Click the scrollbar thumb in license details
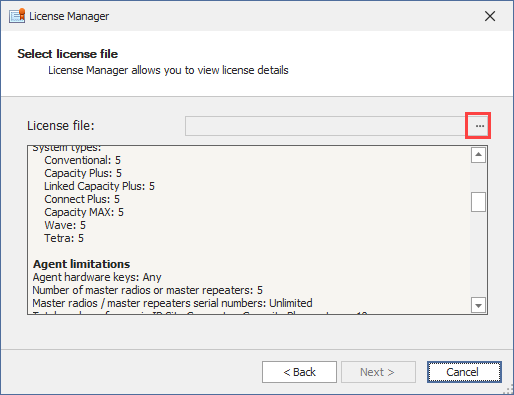514x395 pixels. [x=478, y=202]
